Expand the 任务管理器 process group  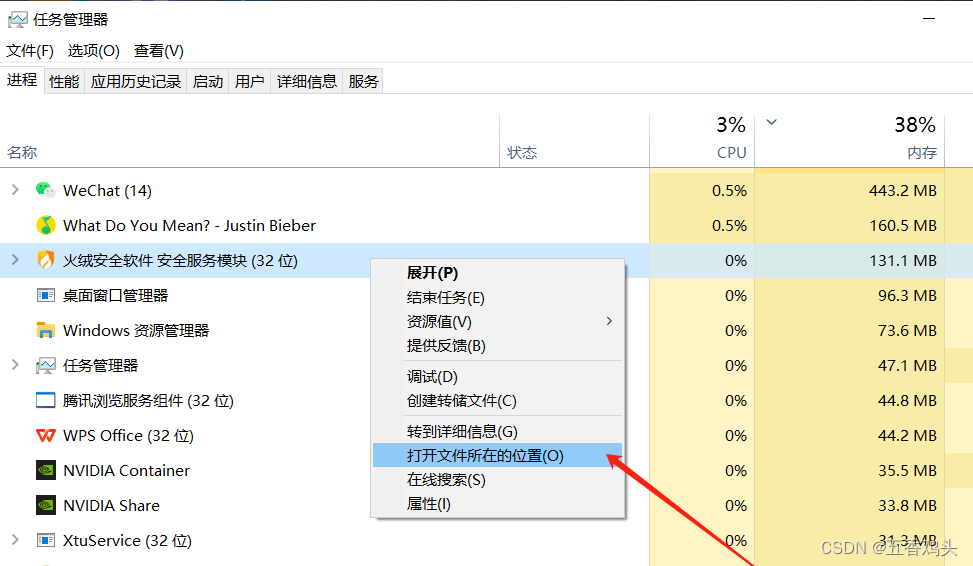coord(15,365)
